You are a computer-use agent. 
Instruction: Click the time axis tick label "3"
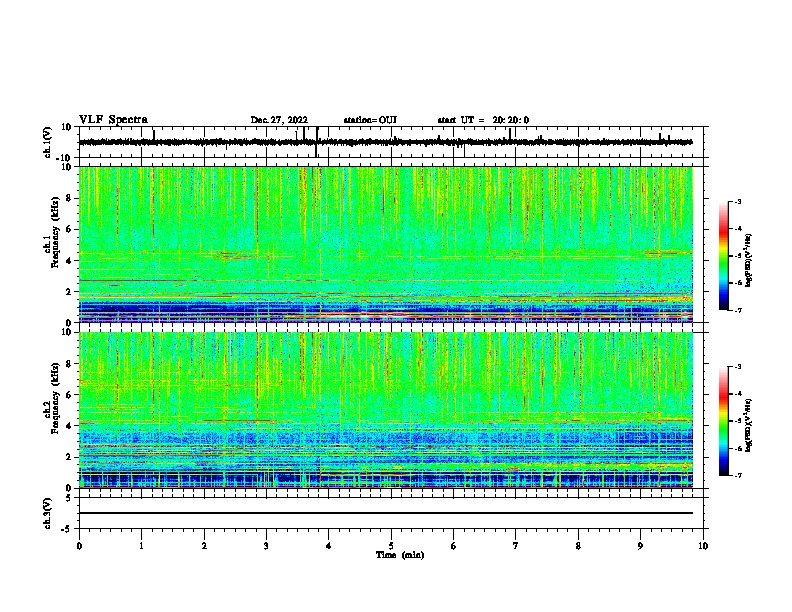point(266,546)
